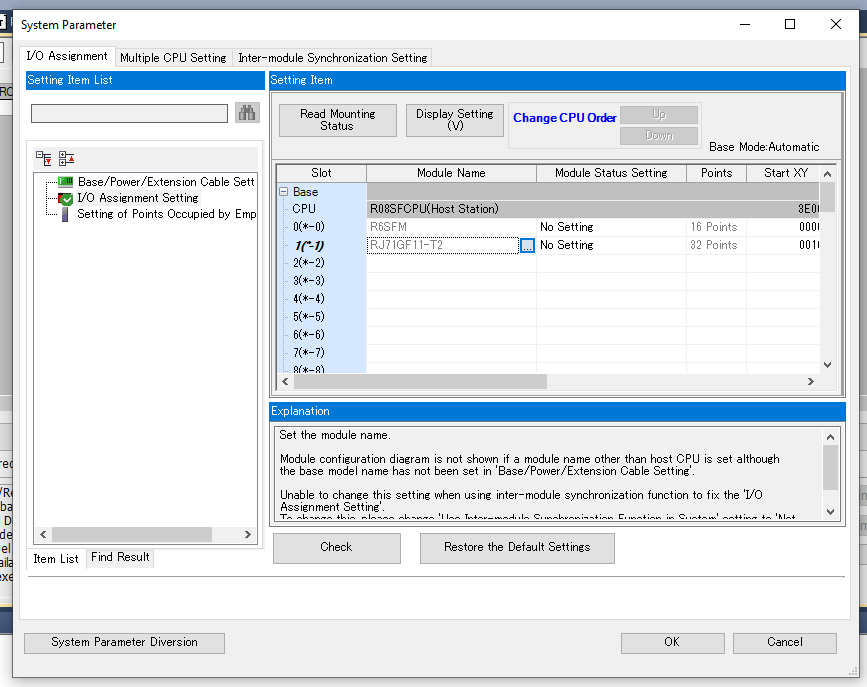Click the 16 Points cell

[x=716, y=227]
